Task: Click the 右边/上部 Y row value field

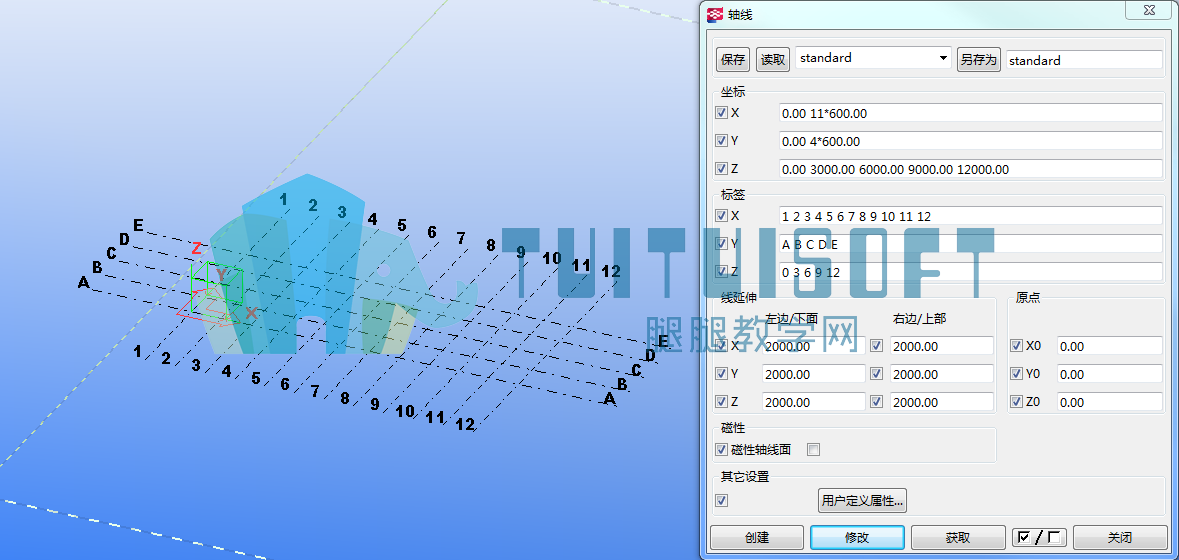Action: (x=941, y=374)
